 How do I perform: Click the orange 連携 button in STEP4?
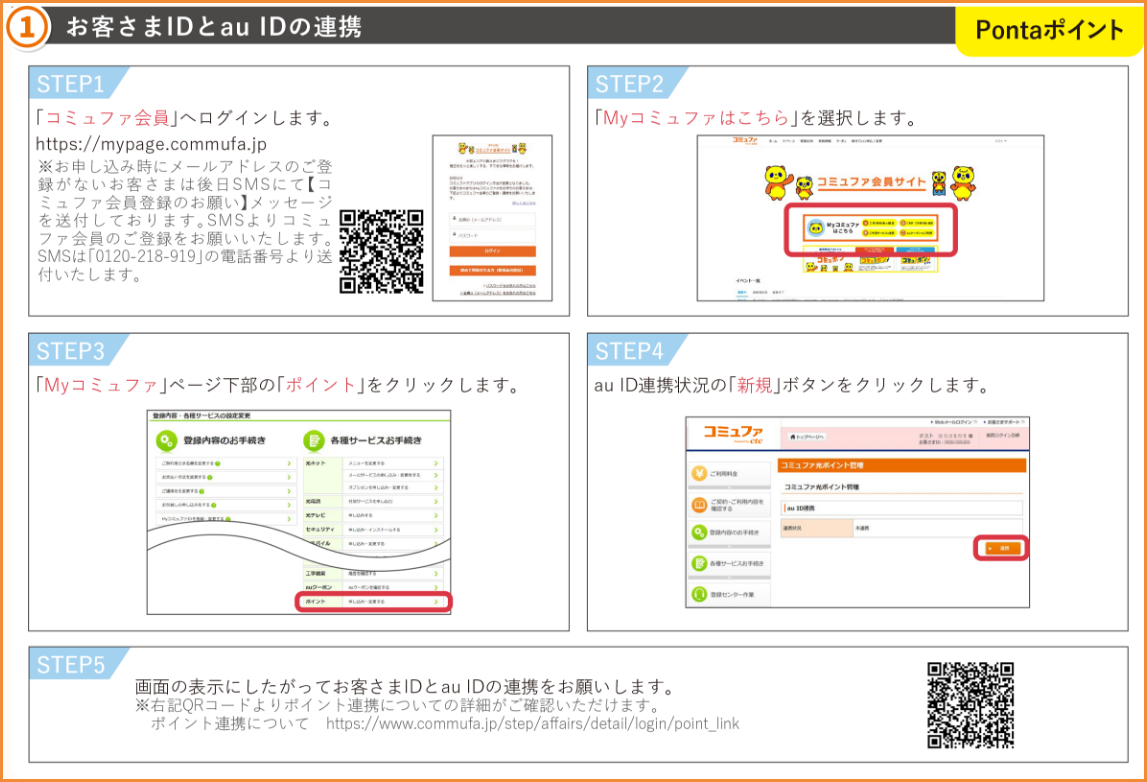point(1001,548)
